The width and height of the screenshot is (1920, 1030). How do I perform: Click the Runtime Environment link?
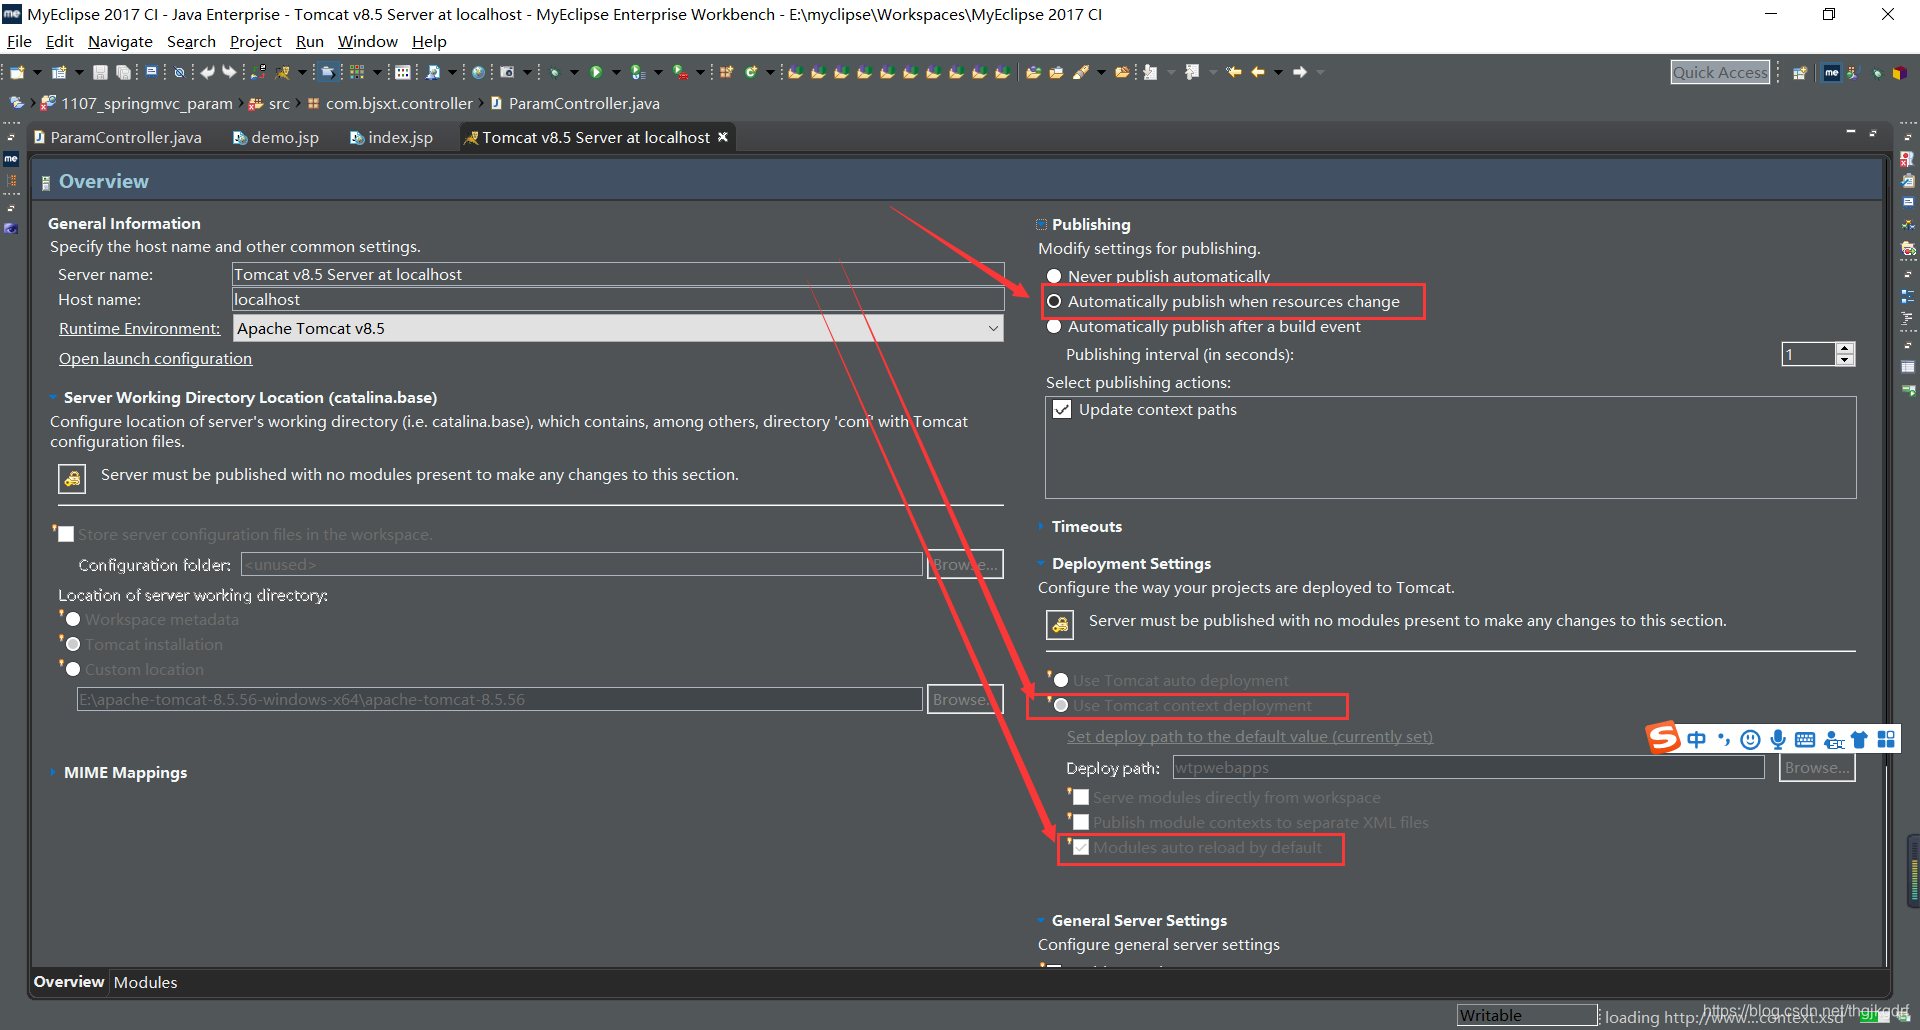(139, 328)
